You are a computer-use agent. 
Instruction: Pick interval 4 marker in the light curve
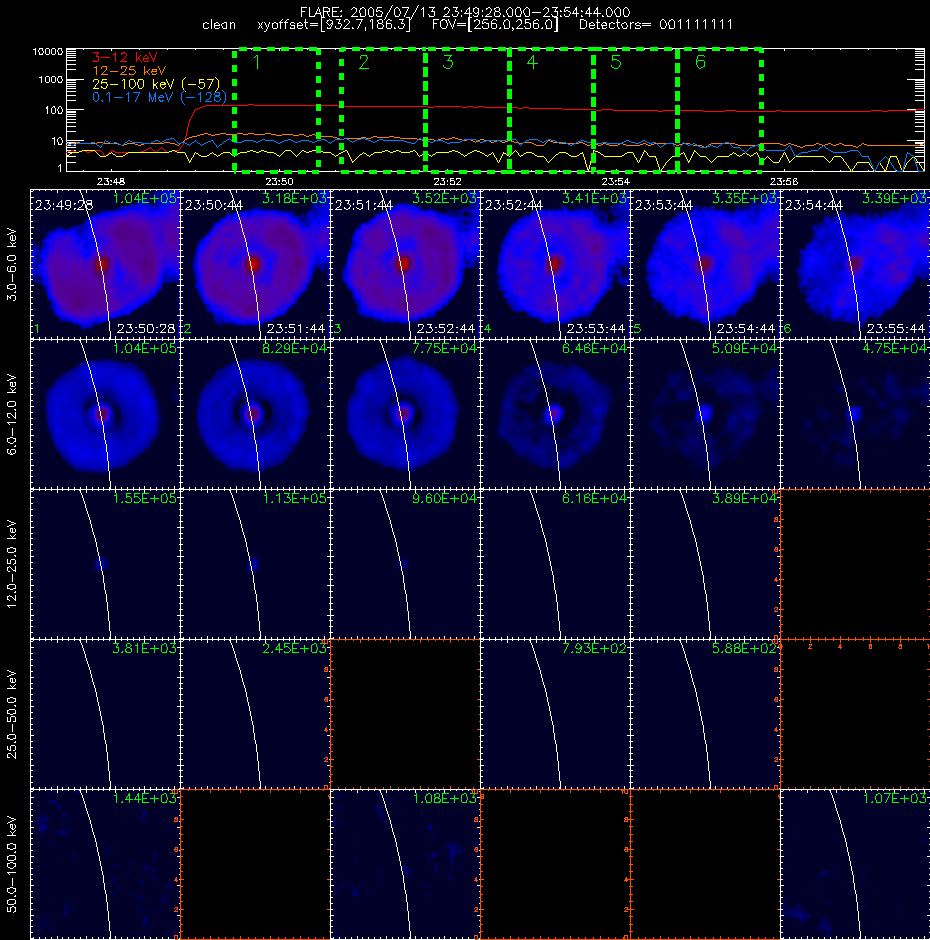pyautogui.click(x=532, y=62)
